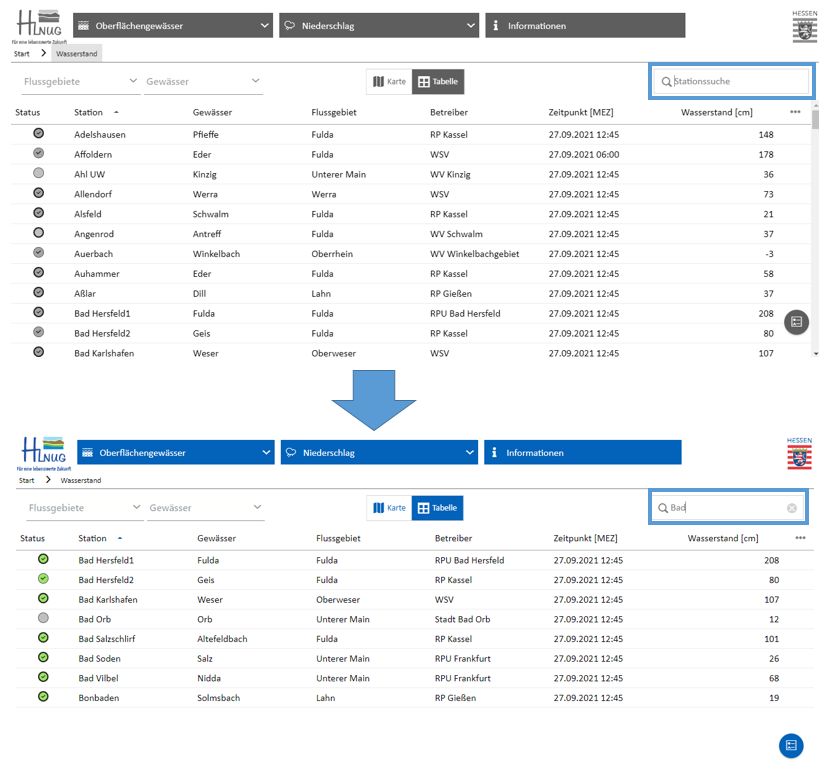Click the Hessen coat of arms in the lower header
Viewport: 826px width, 770px height.
point(800,458)
